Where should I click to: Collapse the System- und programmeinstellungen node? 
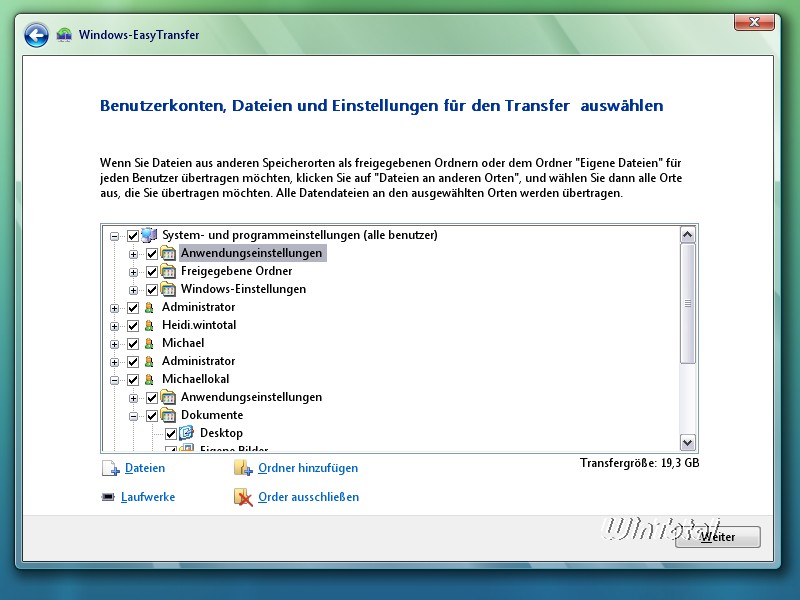114,236
